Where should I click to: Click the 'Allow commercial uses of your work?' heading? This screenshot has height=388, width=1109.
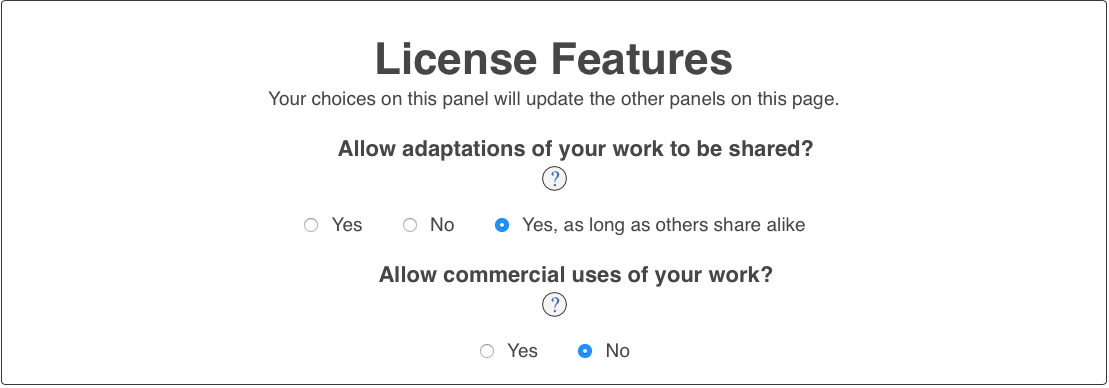click(576, 274)
